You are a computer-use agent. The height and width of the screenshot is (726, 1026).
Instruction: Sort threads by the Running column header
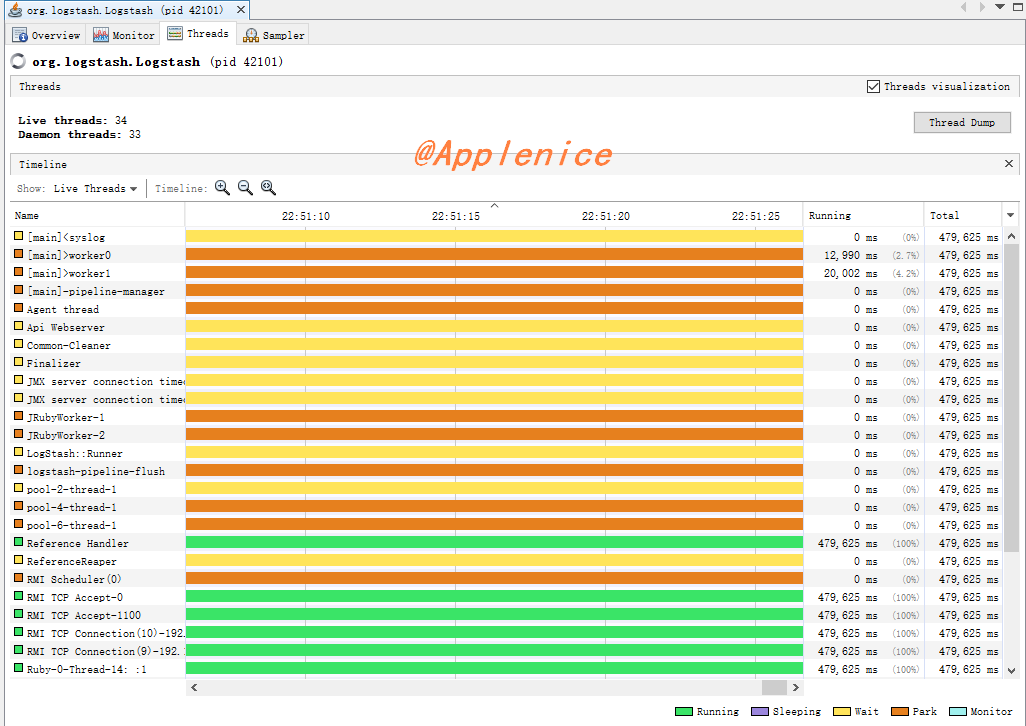[x=863, y=215]
